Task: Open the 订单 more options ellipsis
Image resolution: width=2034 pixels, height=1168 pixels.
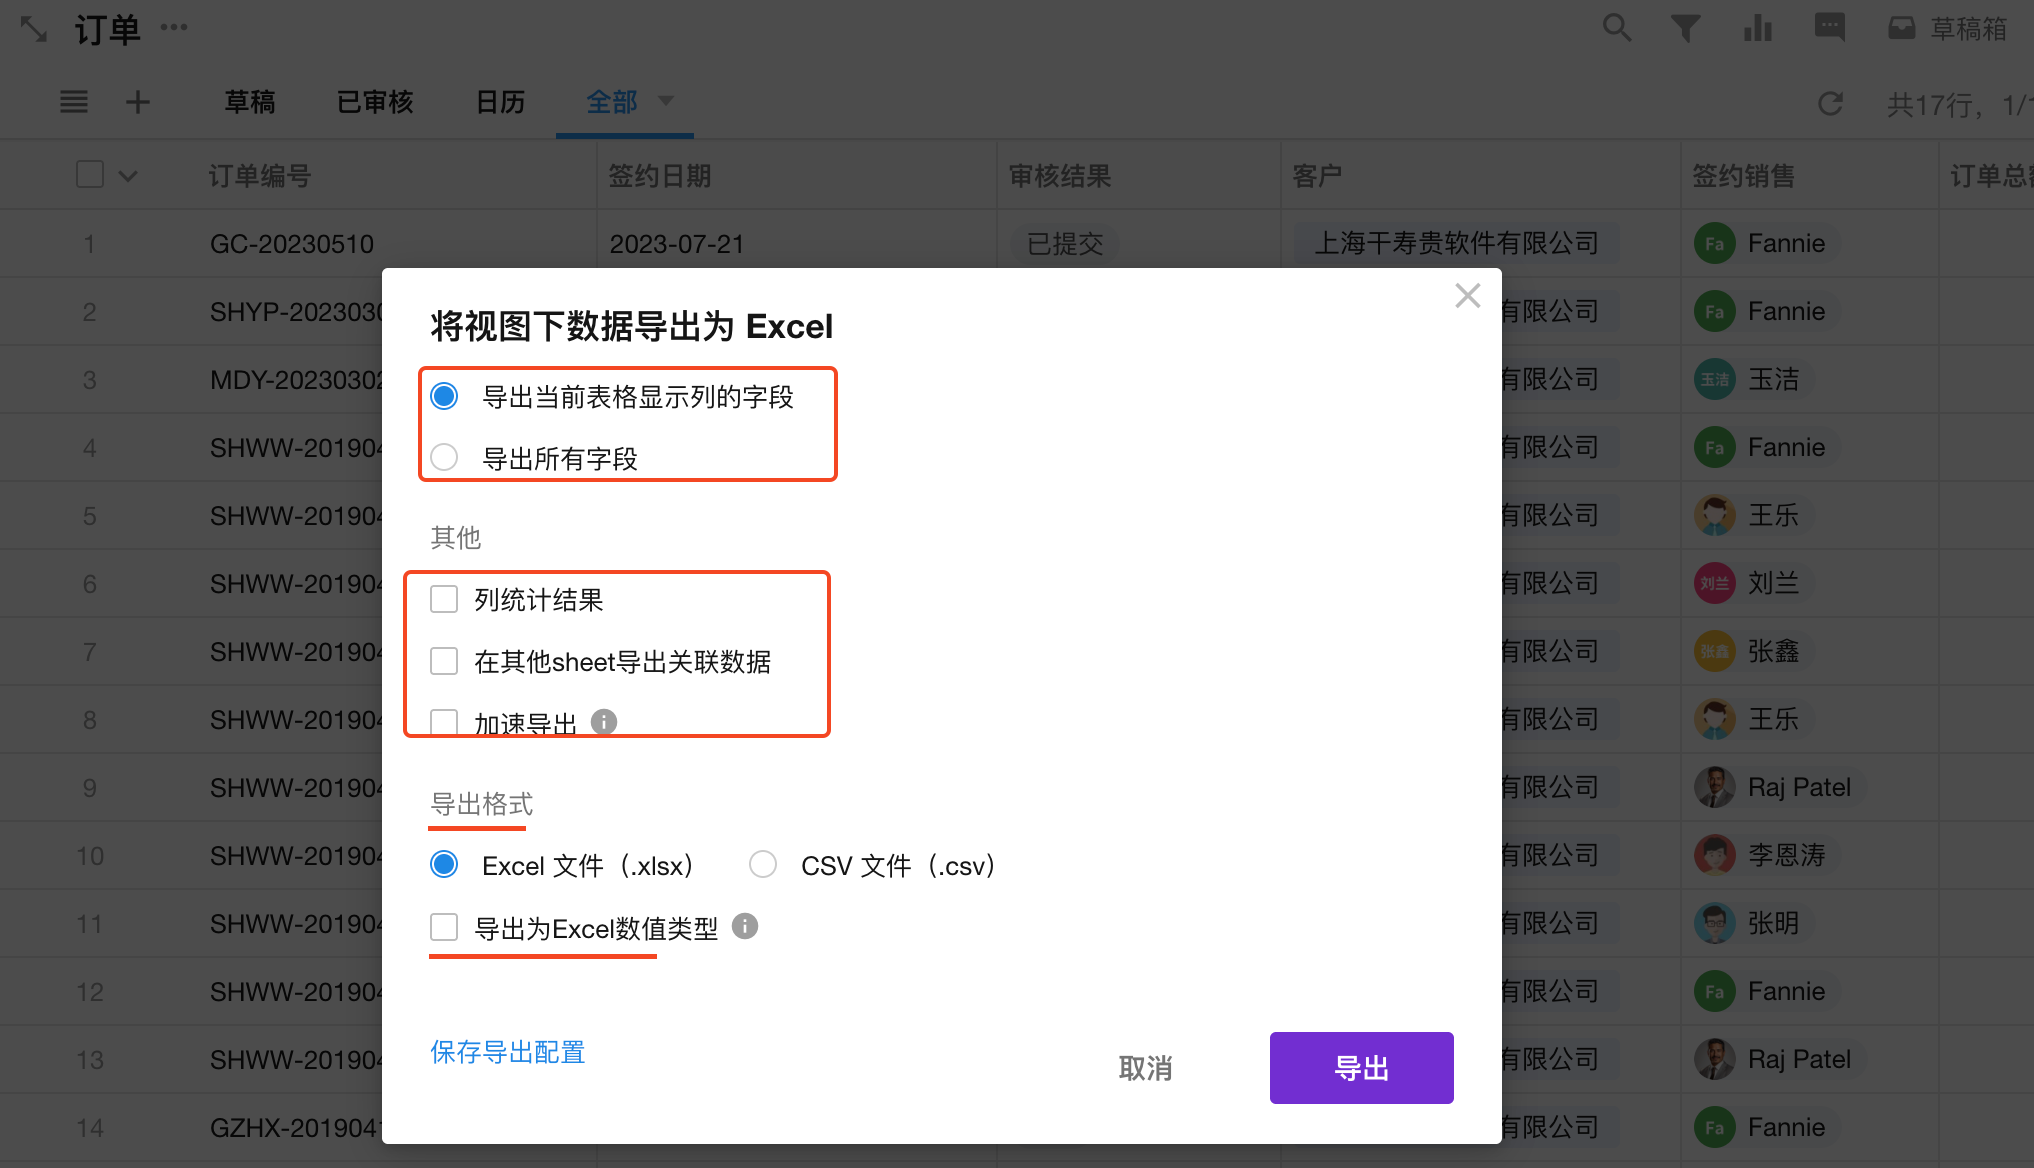Action: pyautogui.click(x=174, y=27)
